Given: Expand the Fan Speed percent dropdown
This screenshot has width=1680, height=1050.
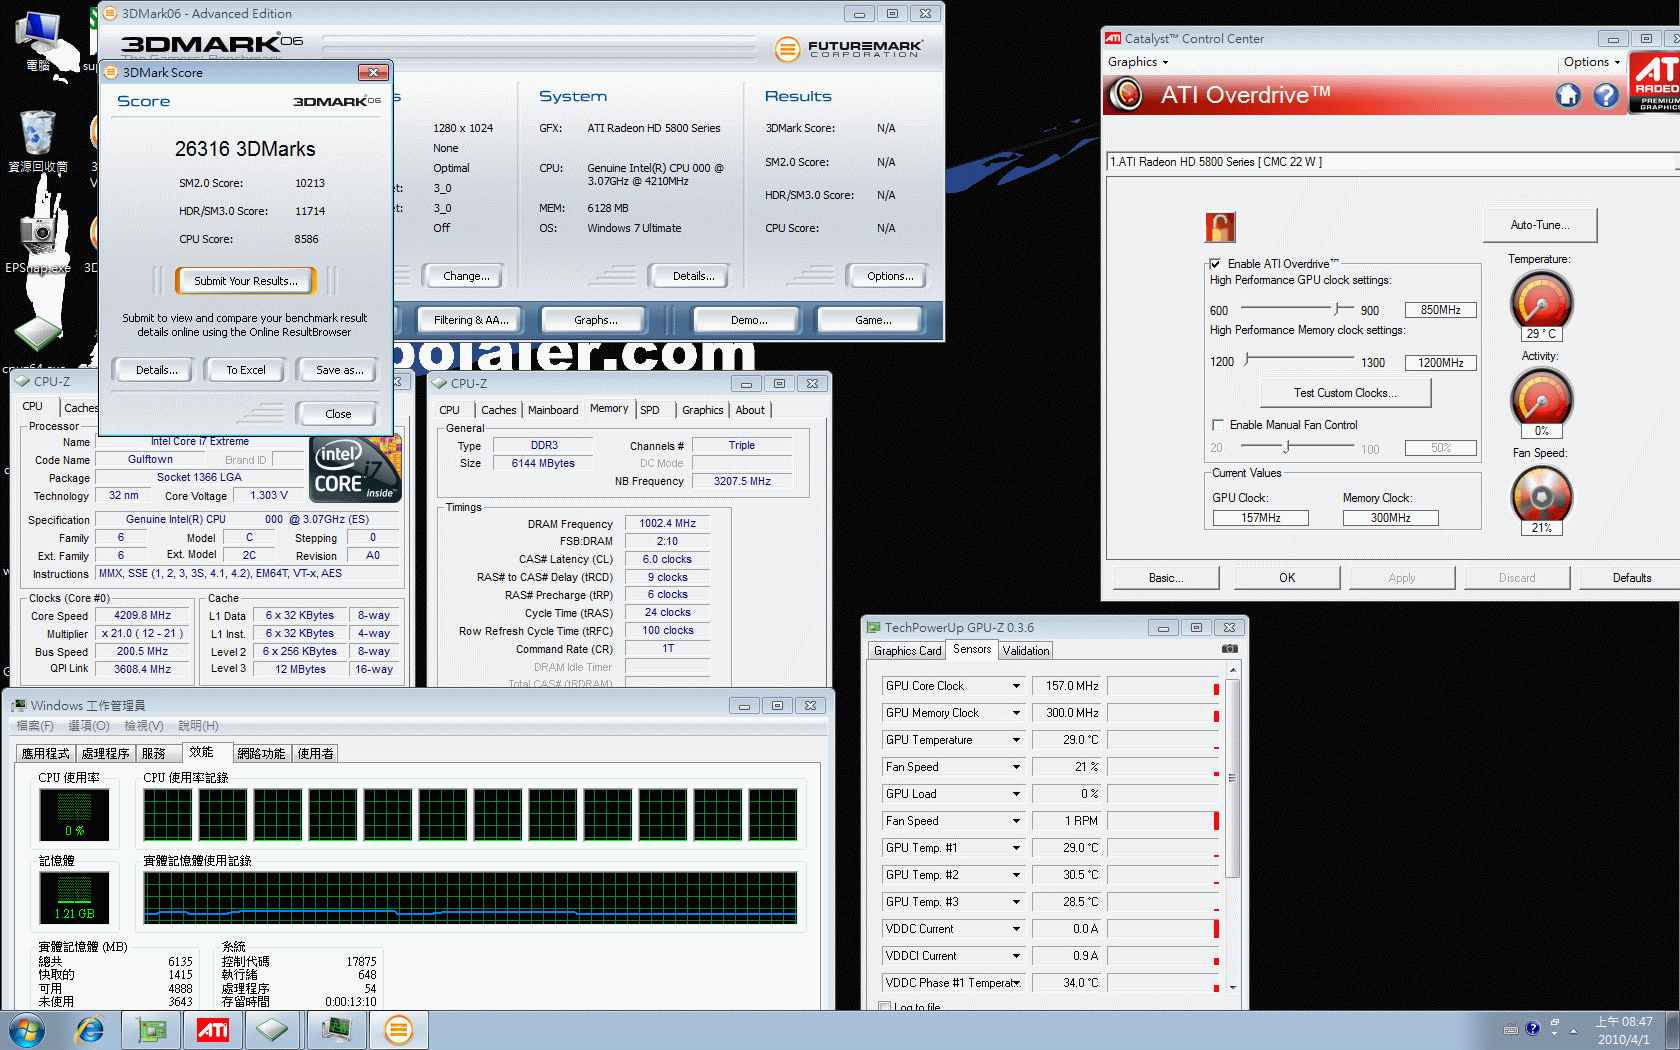Looking at the screenshot, I should coord(1016,767).
